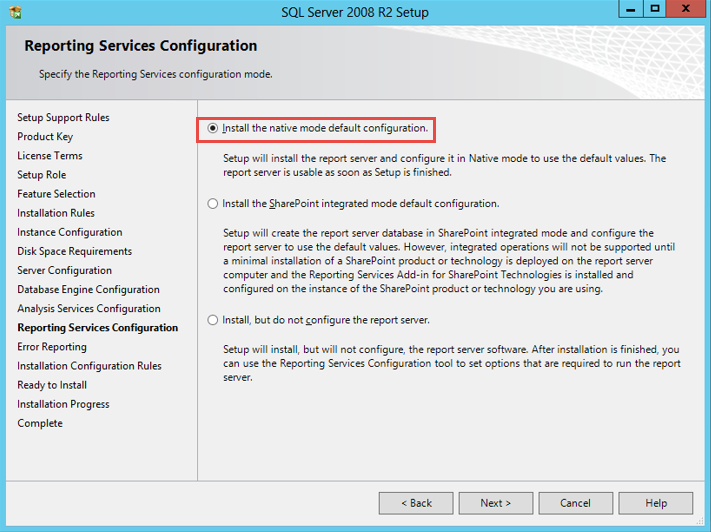Click the Error Reporting step
This screenshot has height=532, width=711.
click(x=52, y=347)
